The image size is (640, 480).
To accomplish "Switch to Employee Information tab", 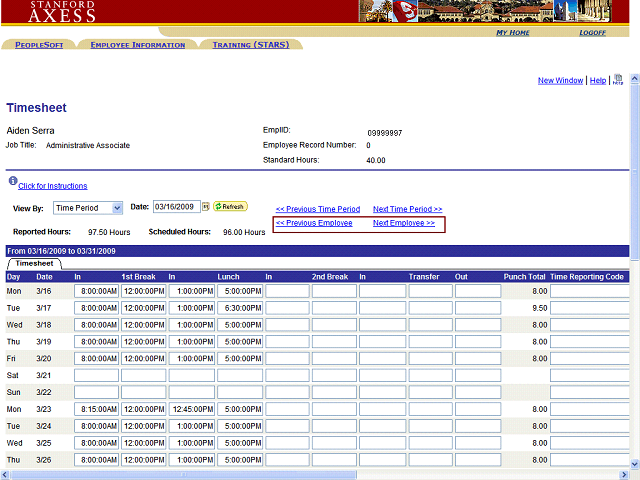I will 137,45.
